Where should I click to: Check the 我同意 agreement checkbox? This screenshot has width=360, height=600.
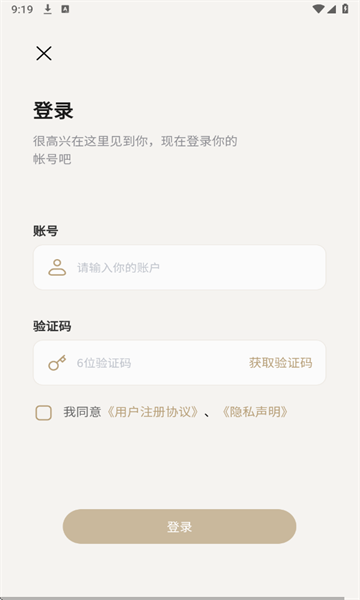44,413
